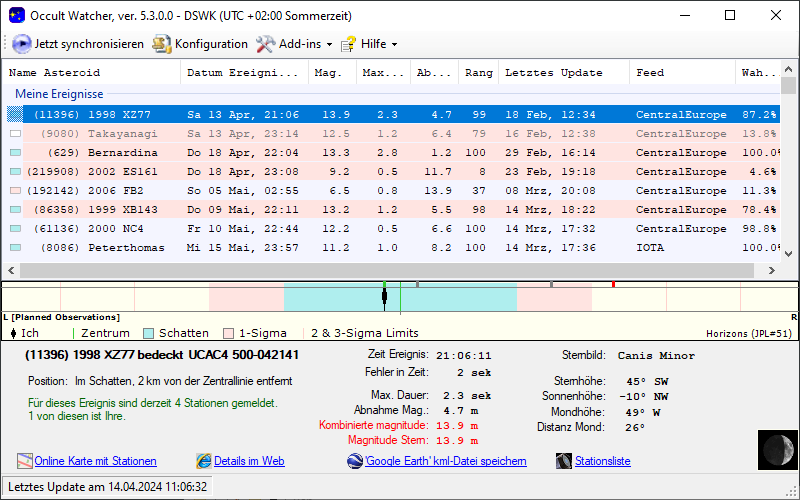Click the Online Karte map icon

click(x=25, y=461)
